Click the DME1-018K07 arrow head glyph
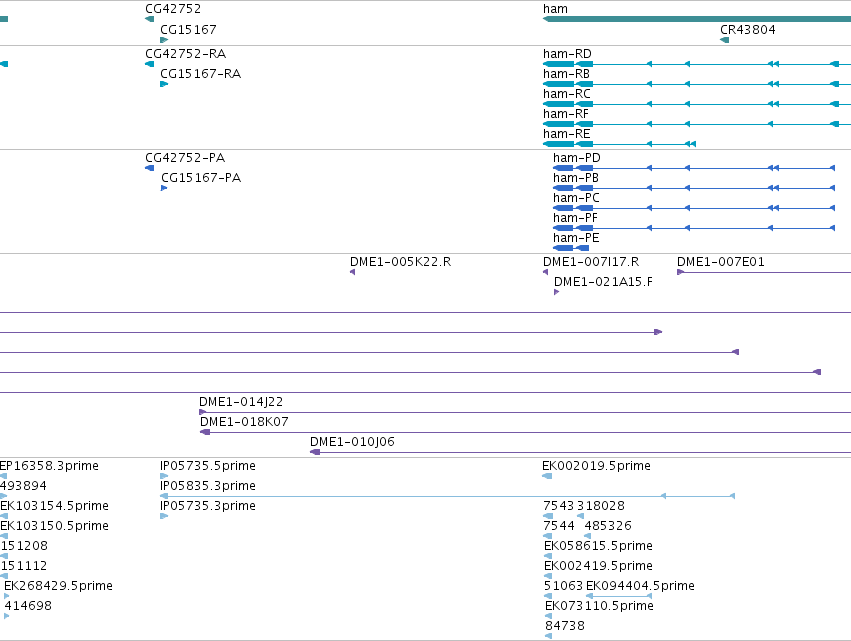Viewport: 851px width, 641px height. pyautogui.click(x=205, y=432)
